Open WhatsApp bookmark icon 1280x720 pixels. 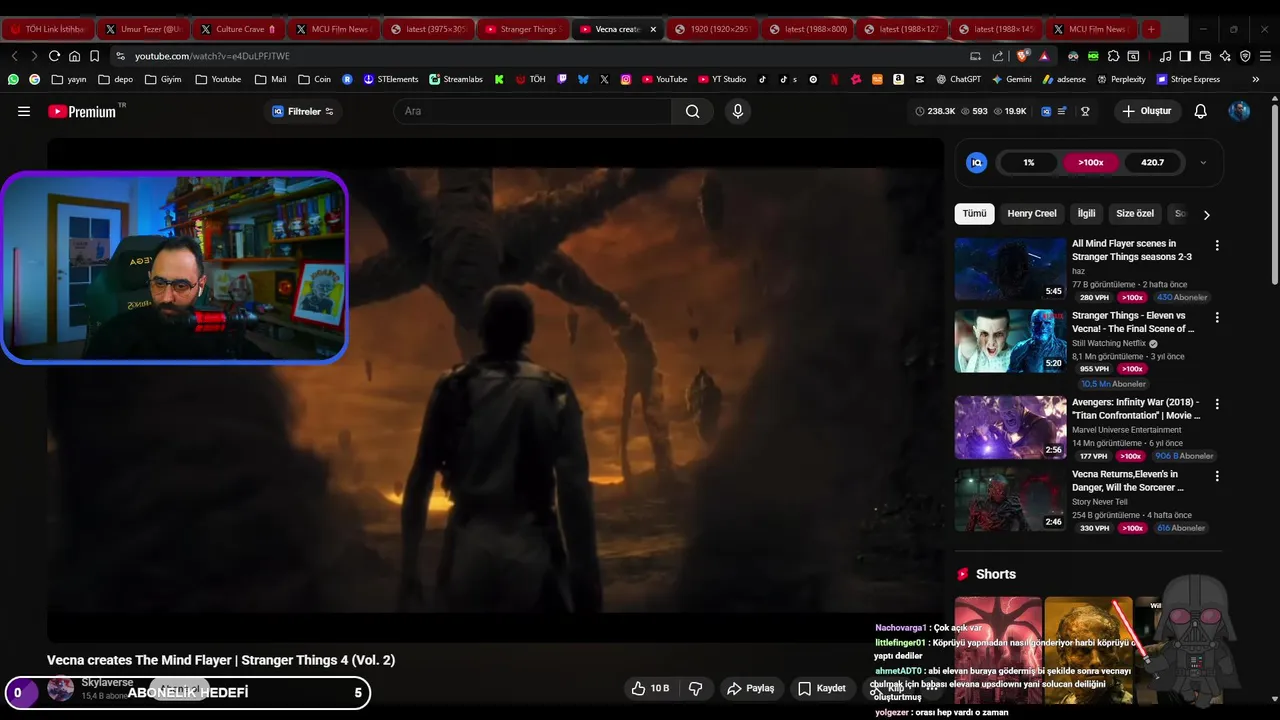(x=13, y=79)
